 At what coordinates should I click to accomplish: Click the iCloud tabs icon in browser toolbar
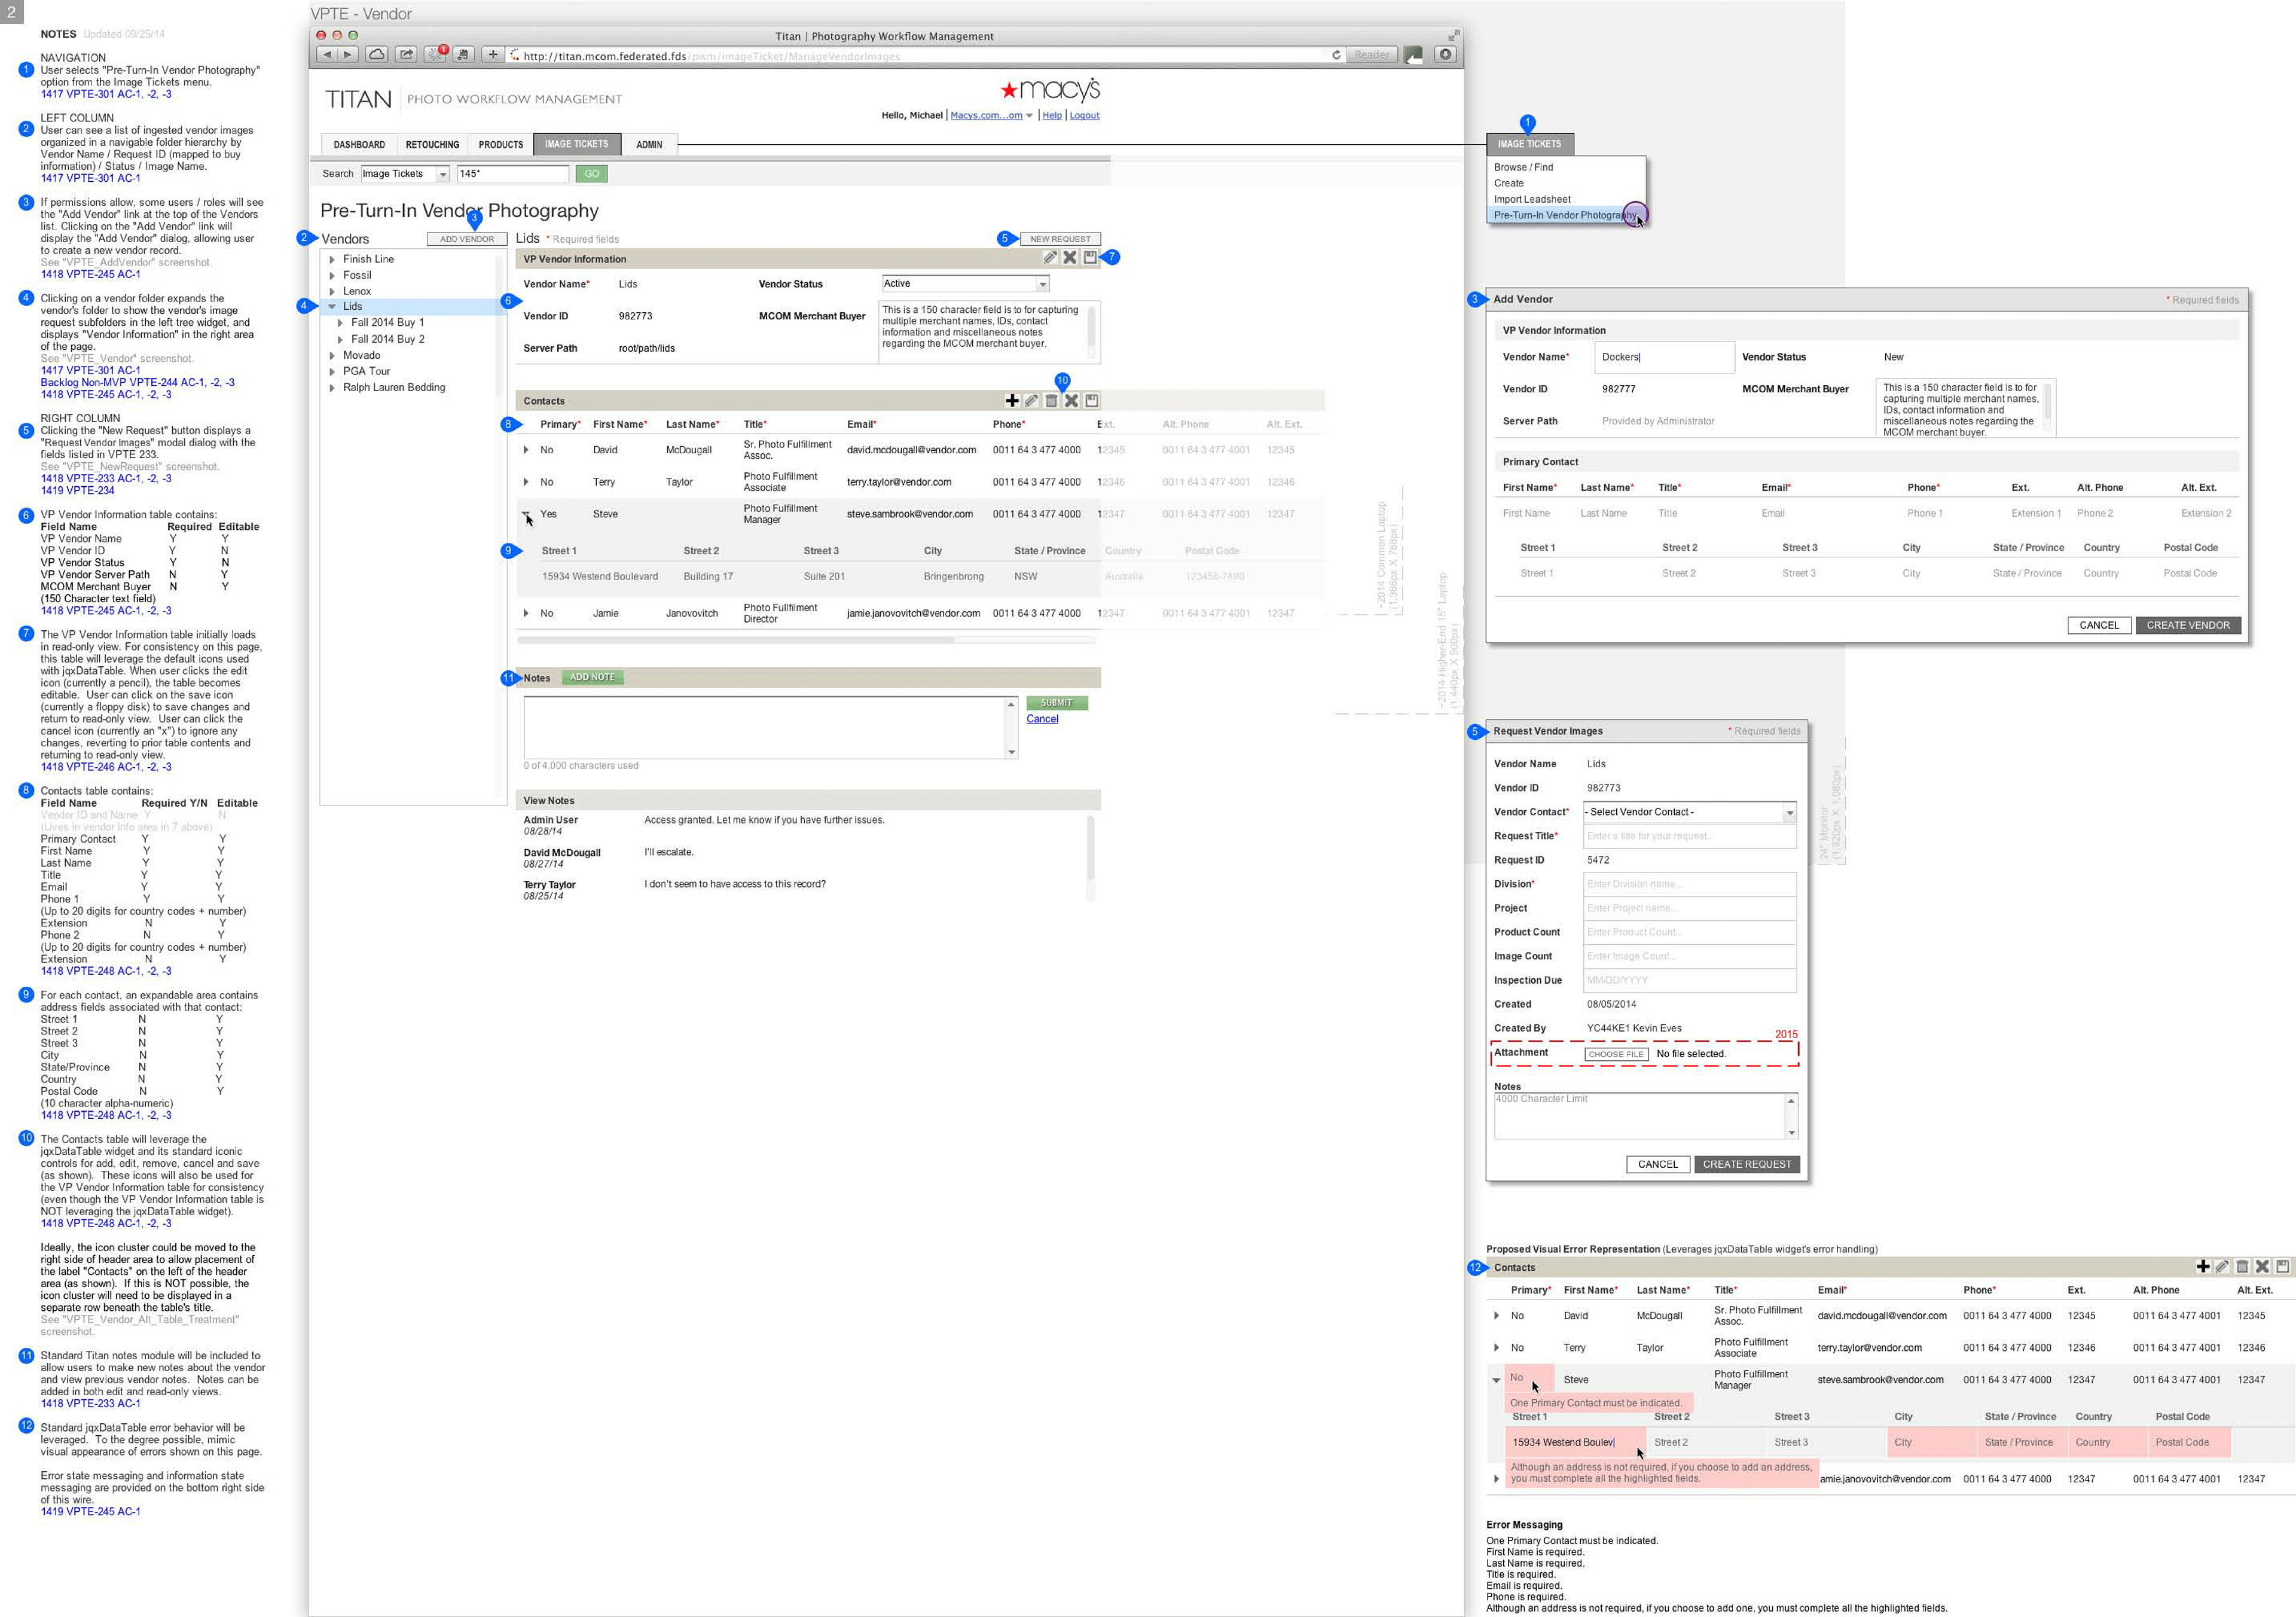click(377, 55)
